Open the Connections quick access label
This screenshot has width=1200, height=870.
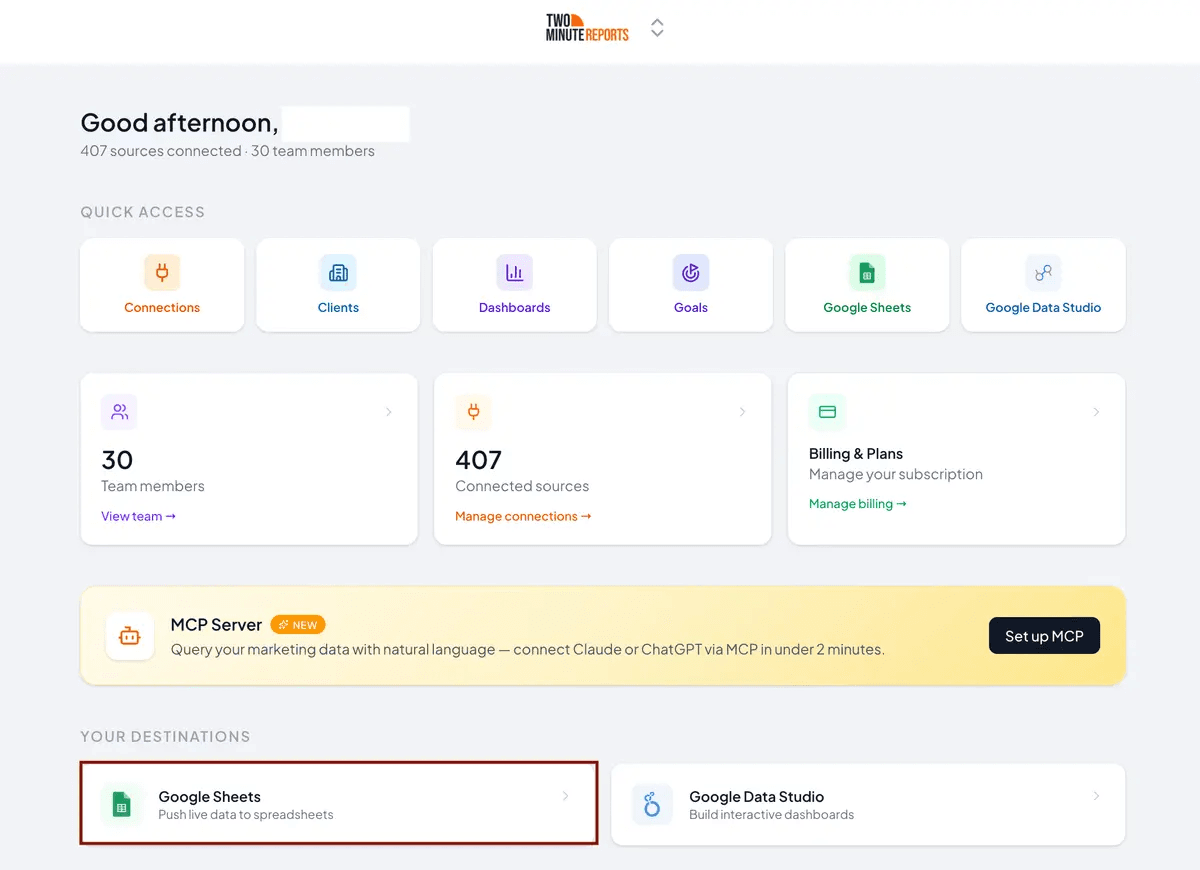coord(162,308)
